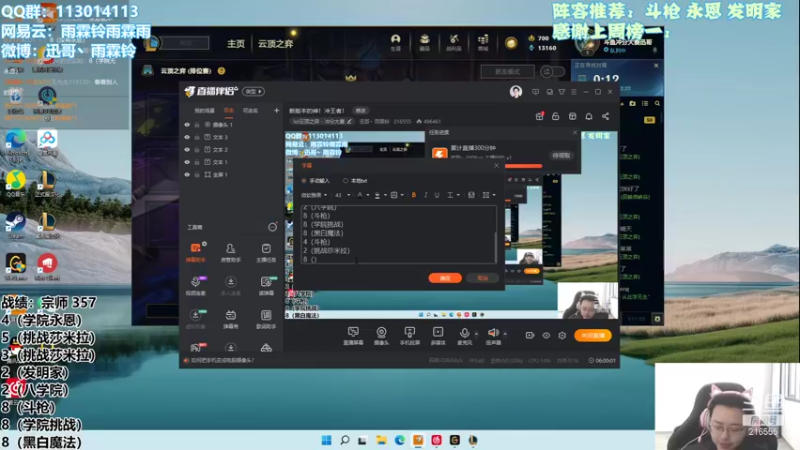Open 弹幕秀 tool icon

click(x=231, y=319)
